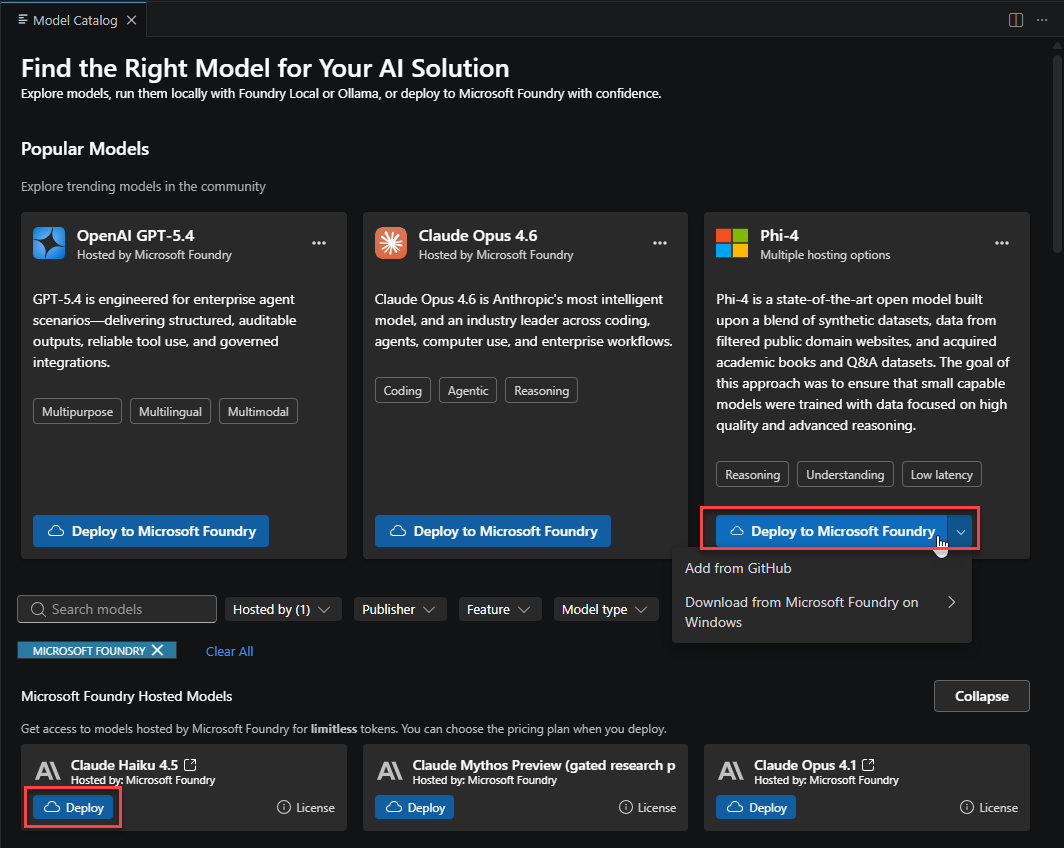Click the OpenAI GPT-5.4 logo icon
1064x848 pixels.
[49, 243]
